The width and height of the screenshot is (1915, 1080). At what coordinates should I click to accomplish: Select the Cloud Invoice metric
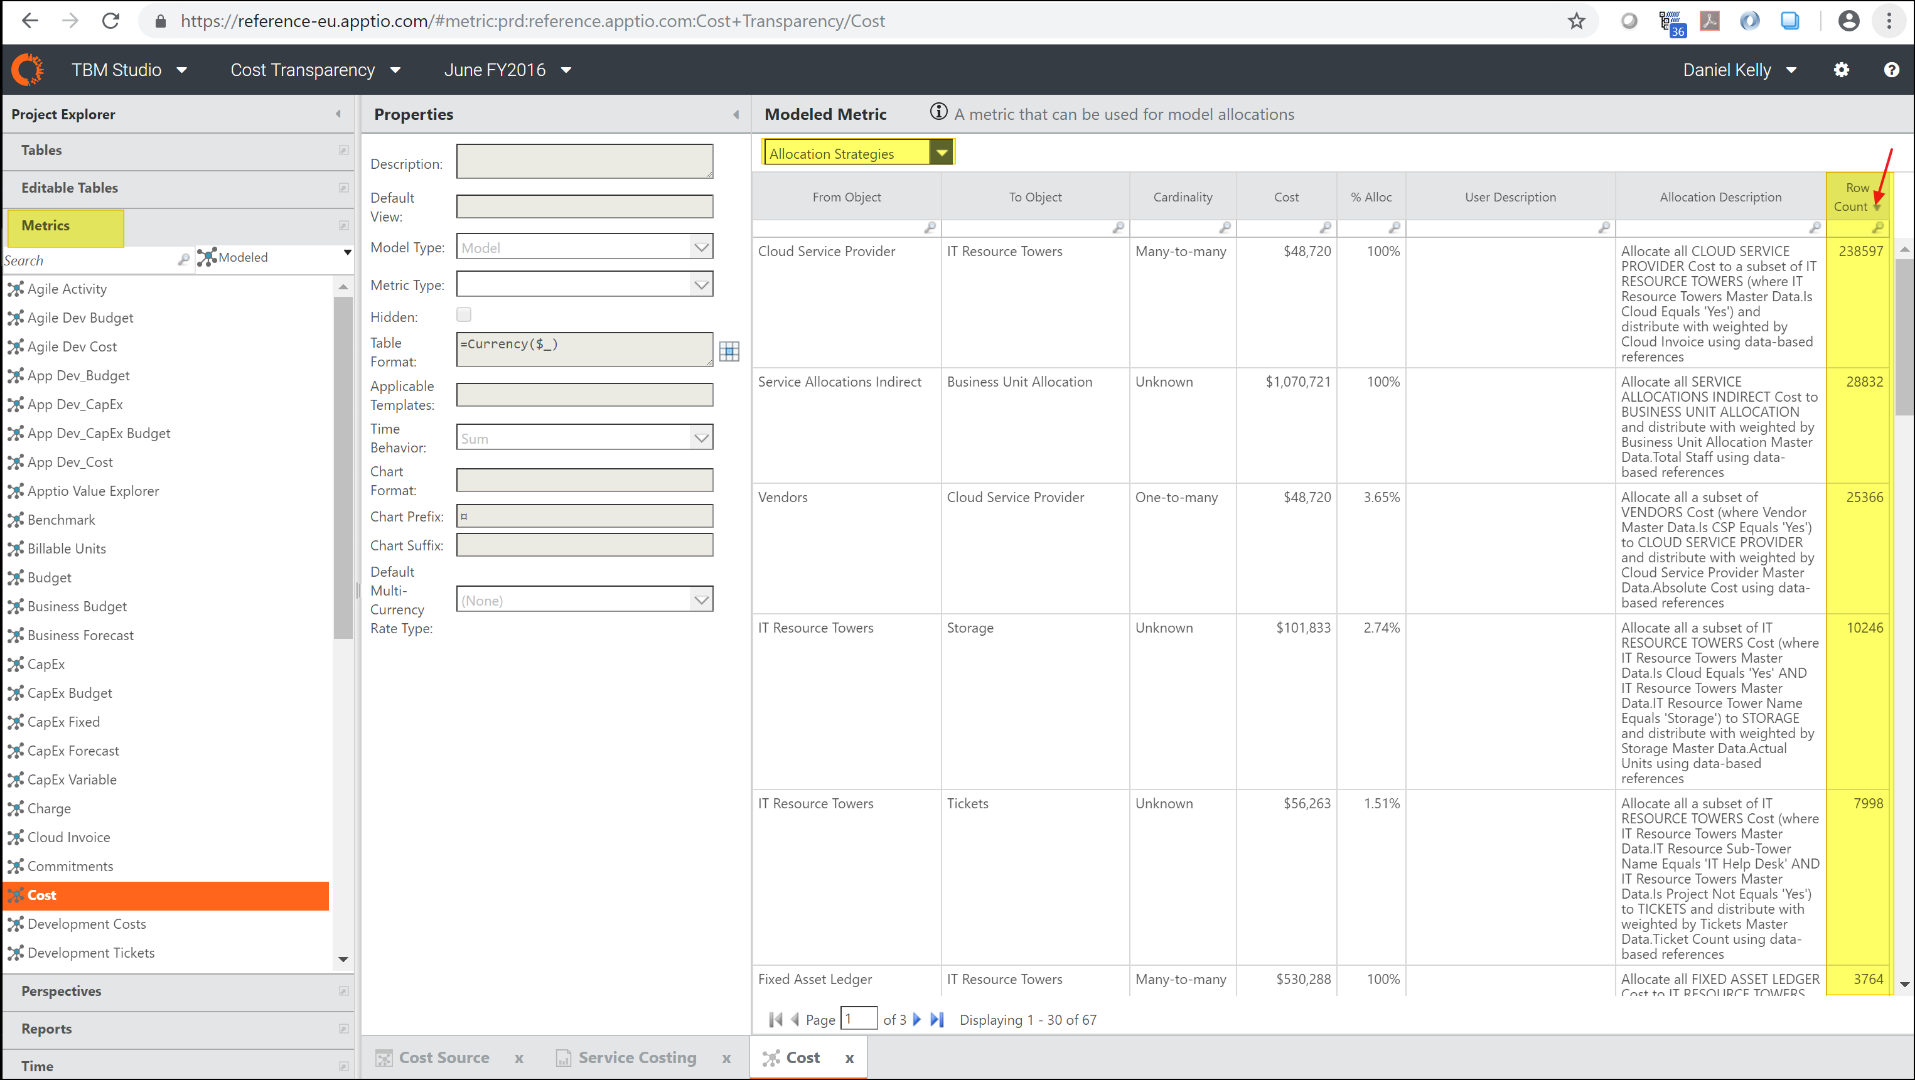coord(69,837)
